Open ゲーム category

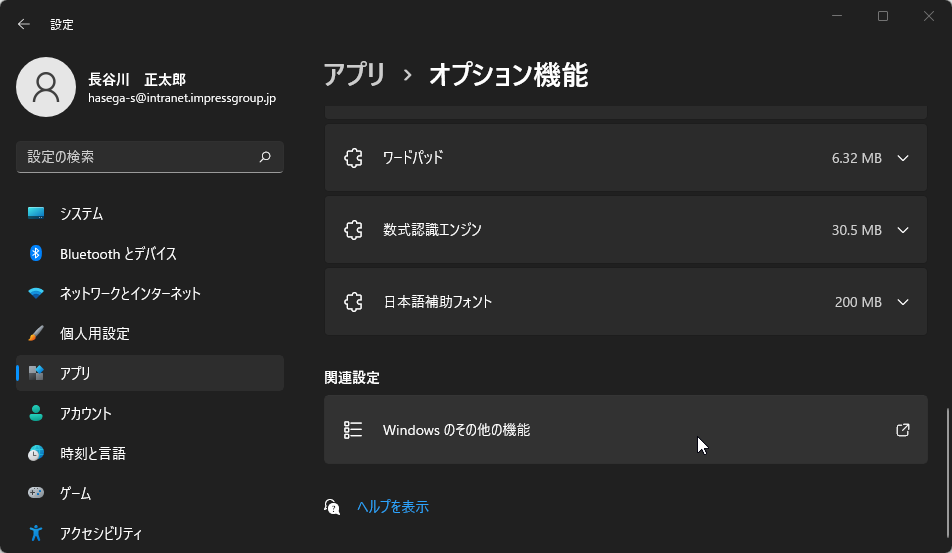150,493
